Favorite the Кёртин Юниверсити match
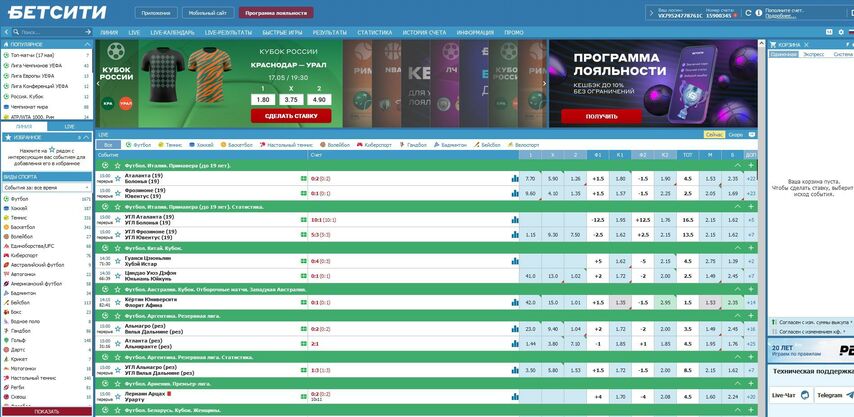 pos(118,303)
